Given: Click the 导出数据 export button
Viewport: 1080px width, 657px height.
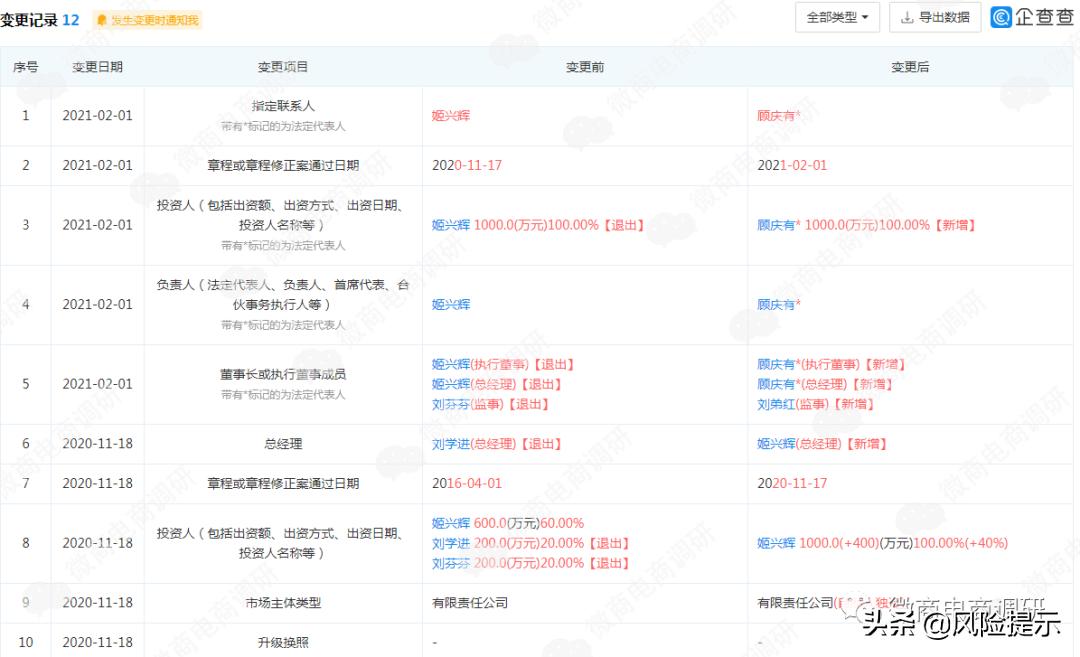Looking at the screenshot, I should tap(935, 17).
